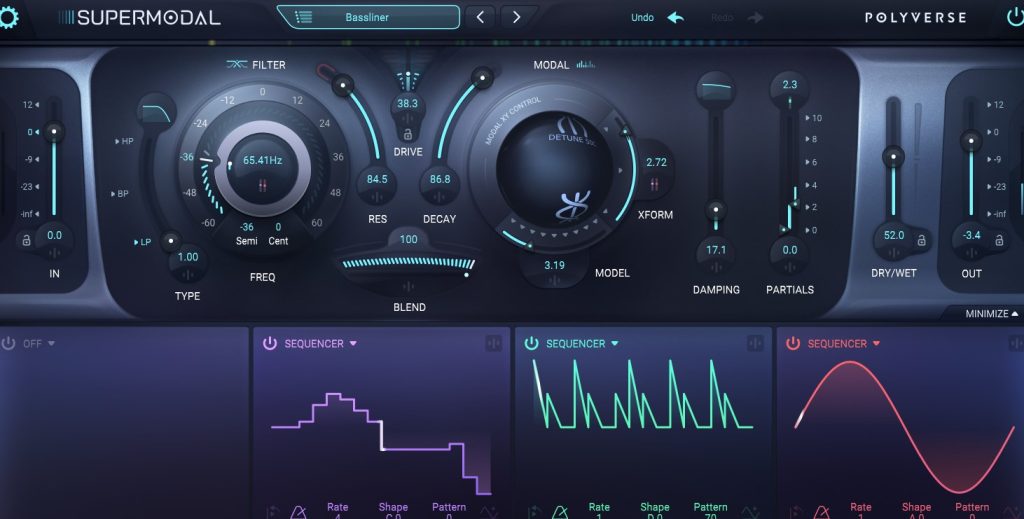The image size is (1024, 519).
Task: Collapse the panel with Minimize
Action: click(992, 313)
